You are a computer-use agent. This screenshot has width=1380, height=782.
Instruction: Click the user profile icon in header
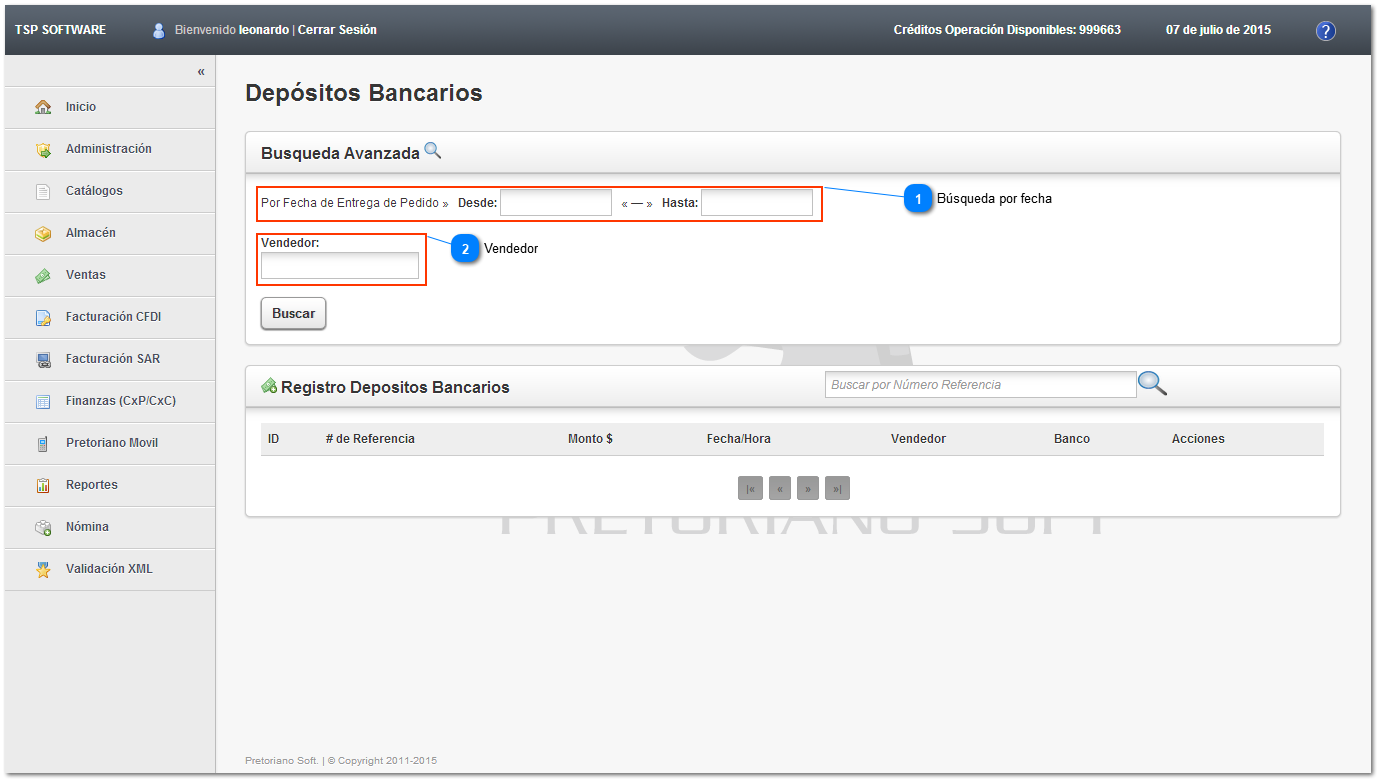tap(158, 30)
